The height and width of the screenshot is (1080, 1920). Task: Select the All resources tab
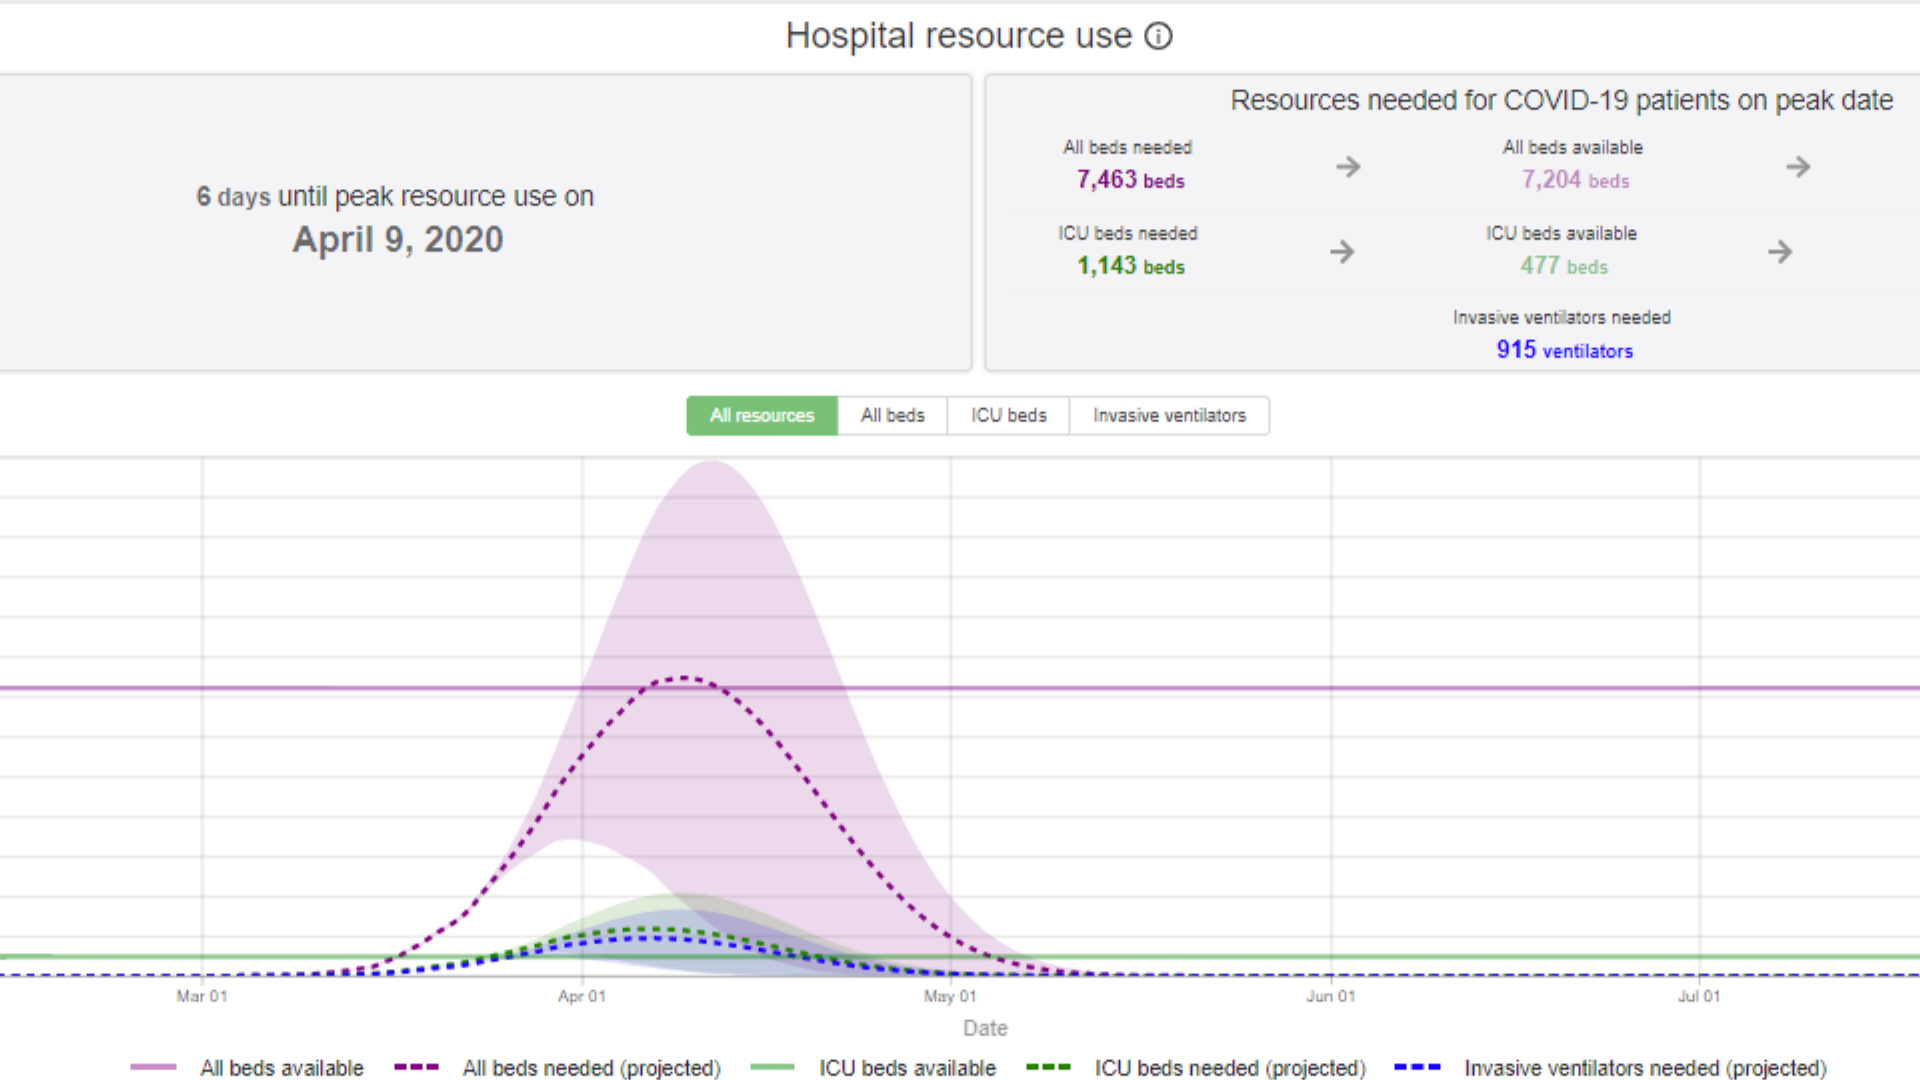[x=762, y=415]
